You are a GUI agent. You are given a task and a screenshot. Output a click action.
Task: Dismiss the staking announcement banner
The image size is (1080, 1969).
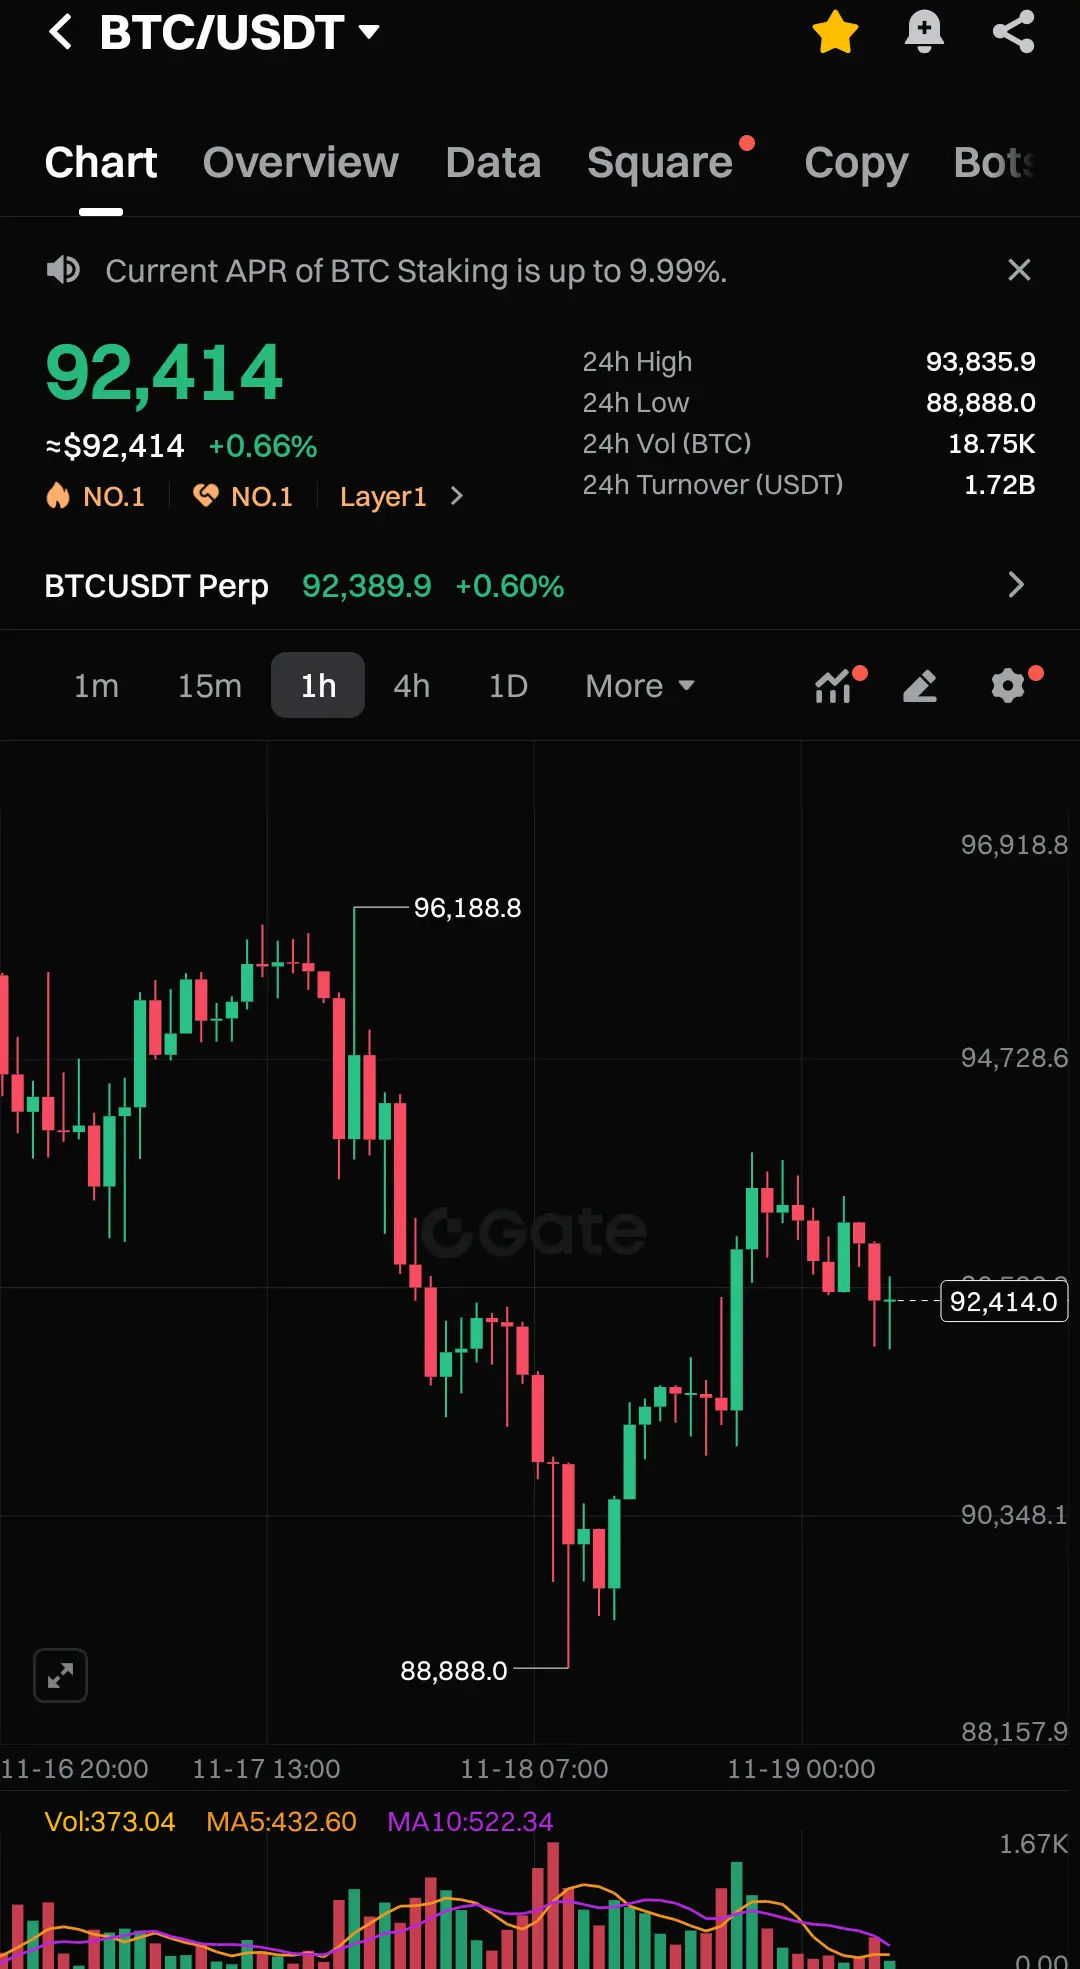[1019, 270]
